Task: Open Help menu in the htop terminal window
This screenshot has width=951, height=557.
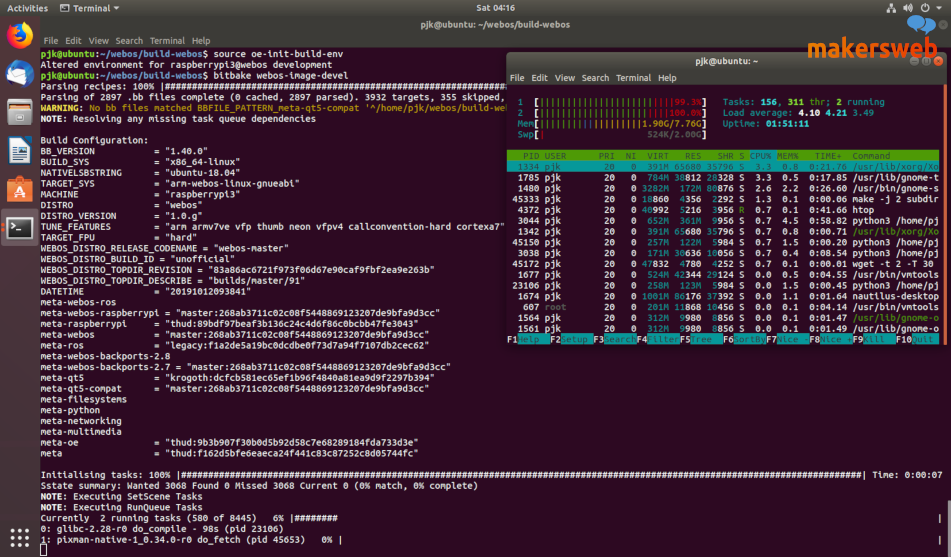Action: point(667,78)
